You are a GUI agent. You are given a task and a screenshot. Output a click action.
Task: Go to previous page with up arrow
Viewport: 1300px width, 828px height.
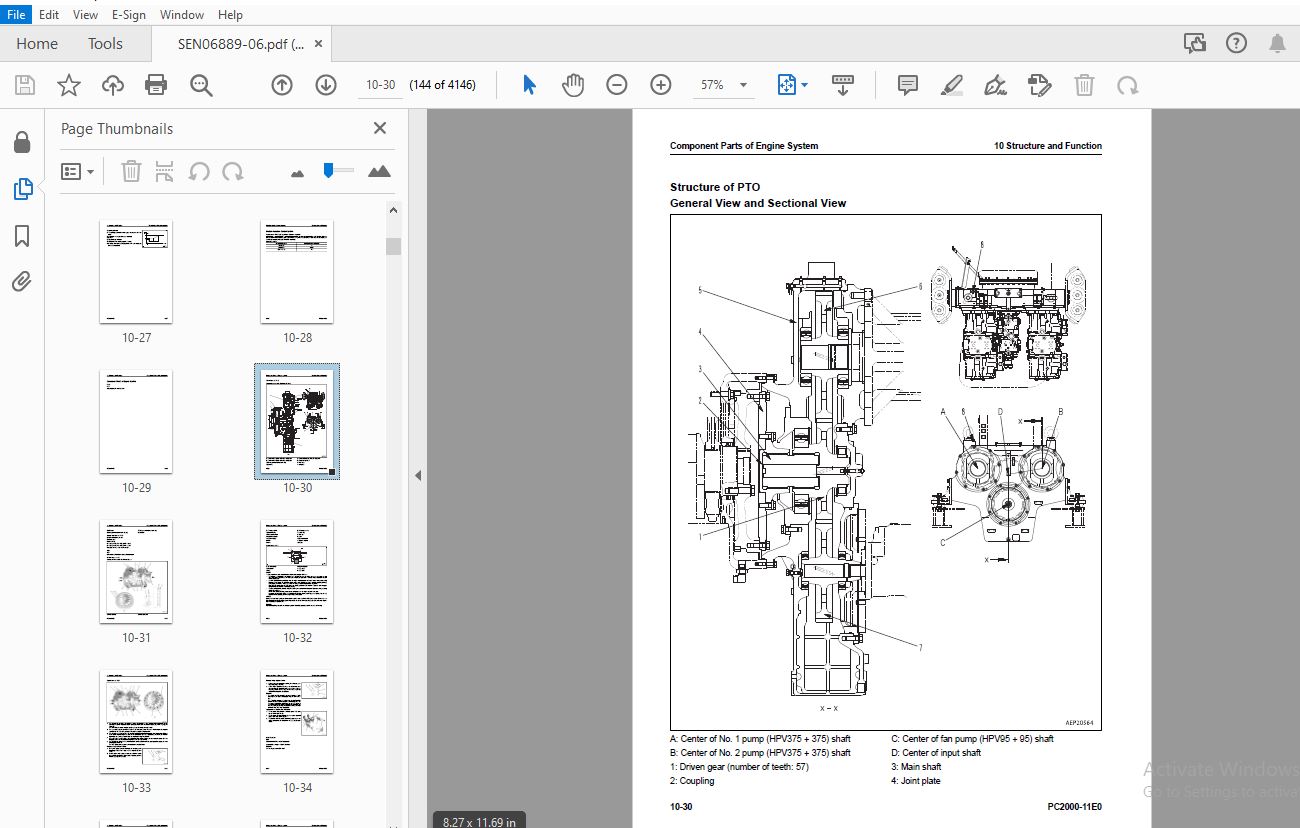click(282, 85)
